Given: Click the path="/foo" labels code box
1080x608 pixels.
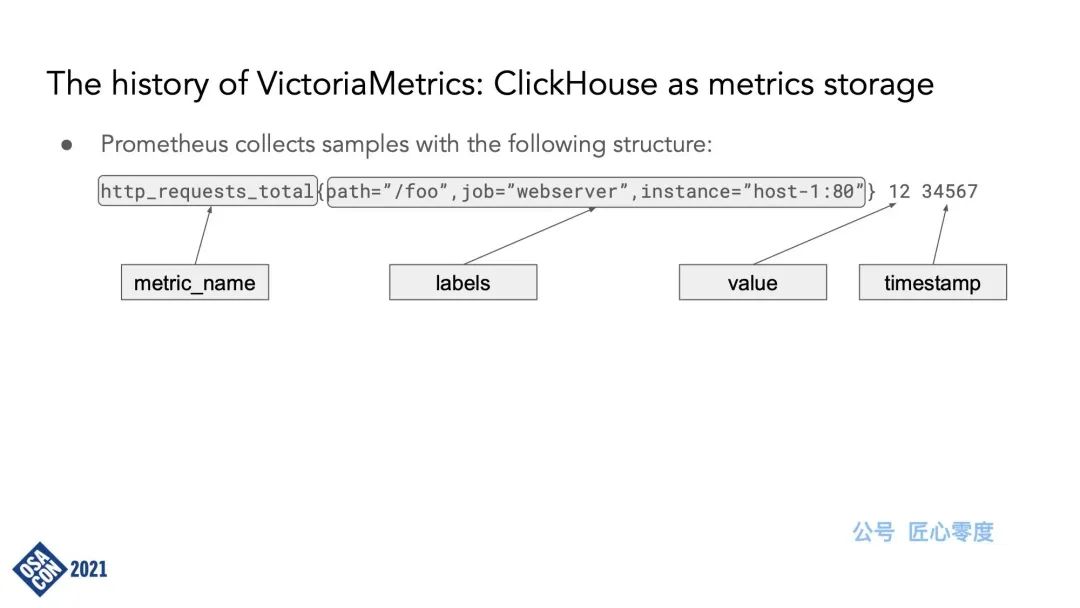Looking at the screenshot, I should pyautogui.click(x=596, y=191).
